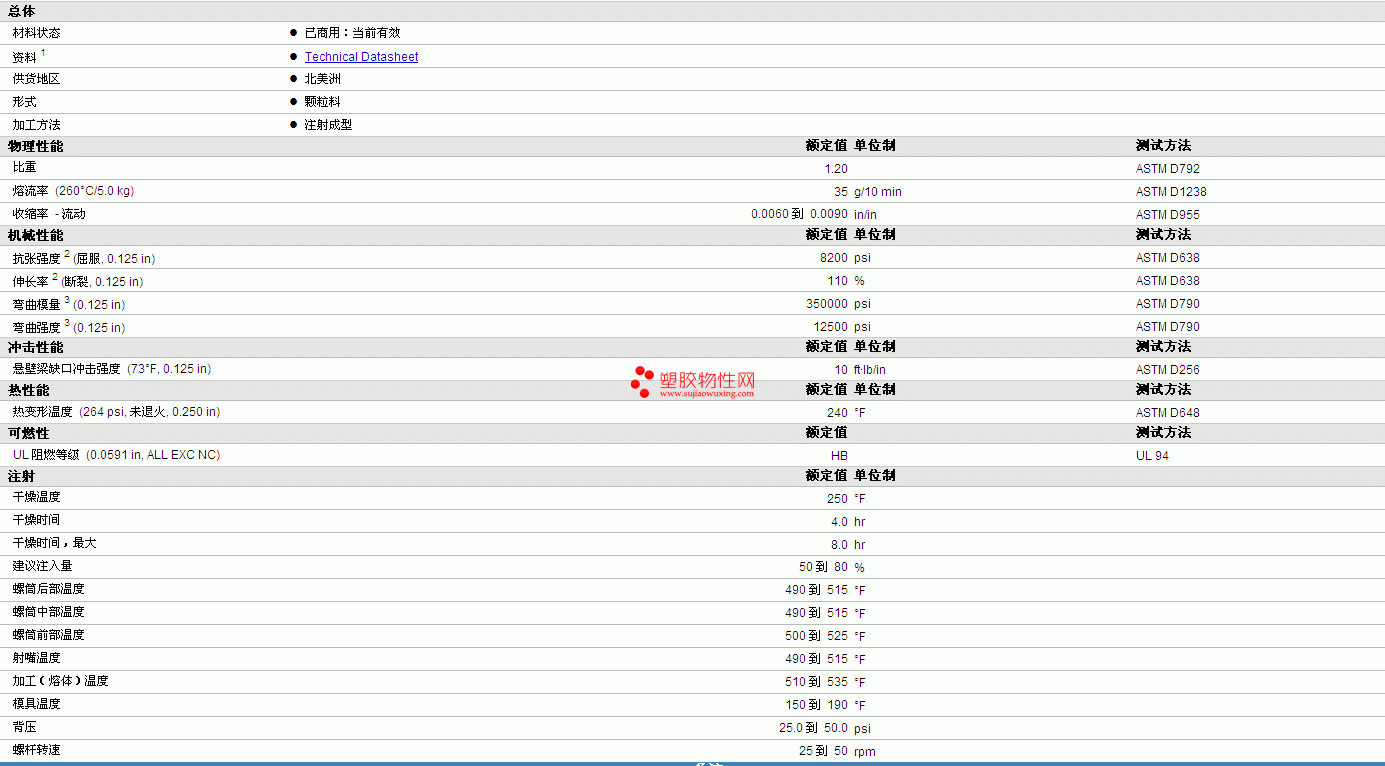Click the 总体 section header
This screenshot has height=766, width=1385.
tap(21, 11)
